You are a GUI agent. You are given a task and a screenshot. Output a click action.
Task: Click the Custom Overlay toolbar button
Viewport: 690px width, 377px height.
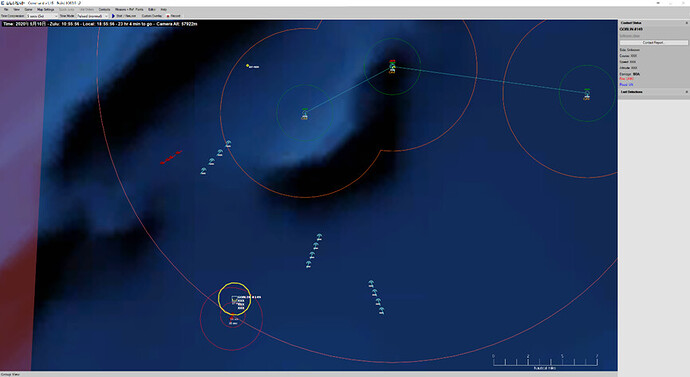152,16
